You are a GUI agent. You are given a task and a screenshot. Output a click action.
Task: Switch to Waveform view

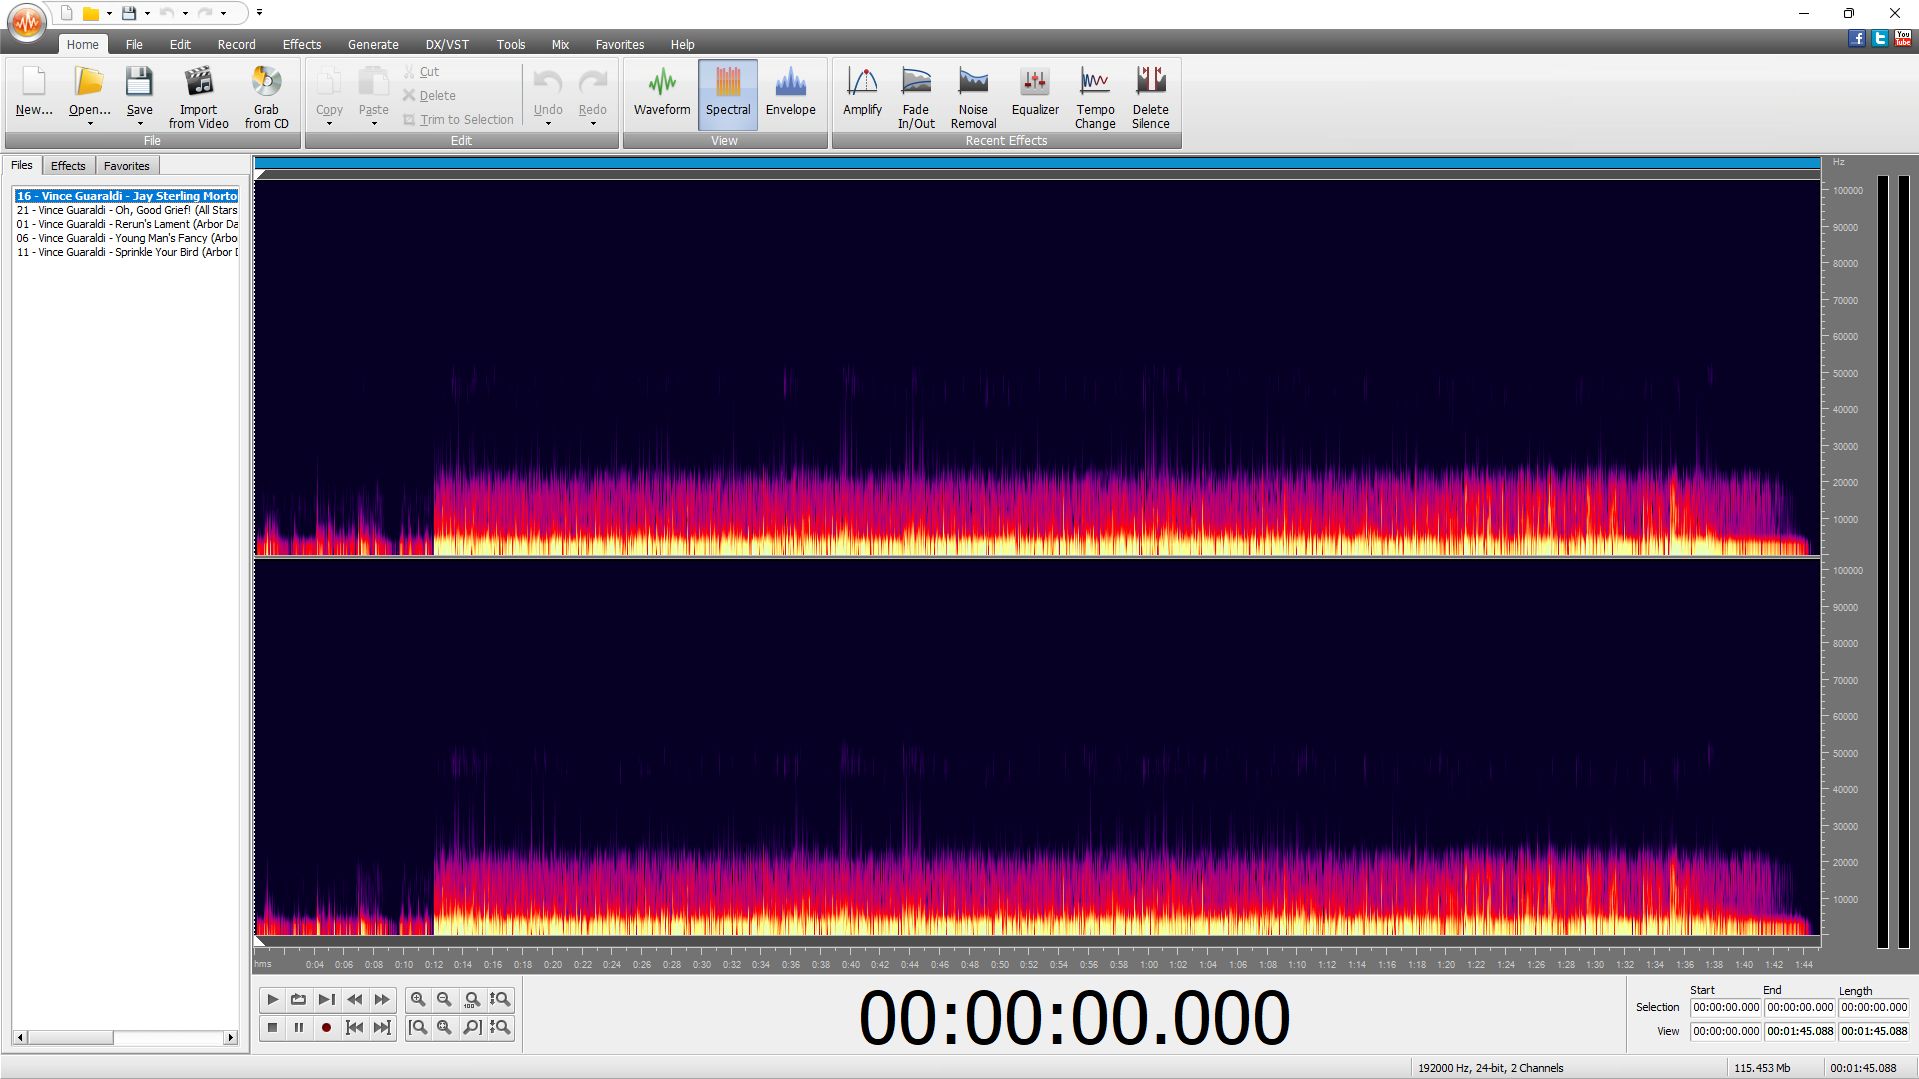click(x=661, y=93)
